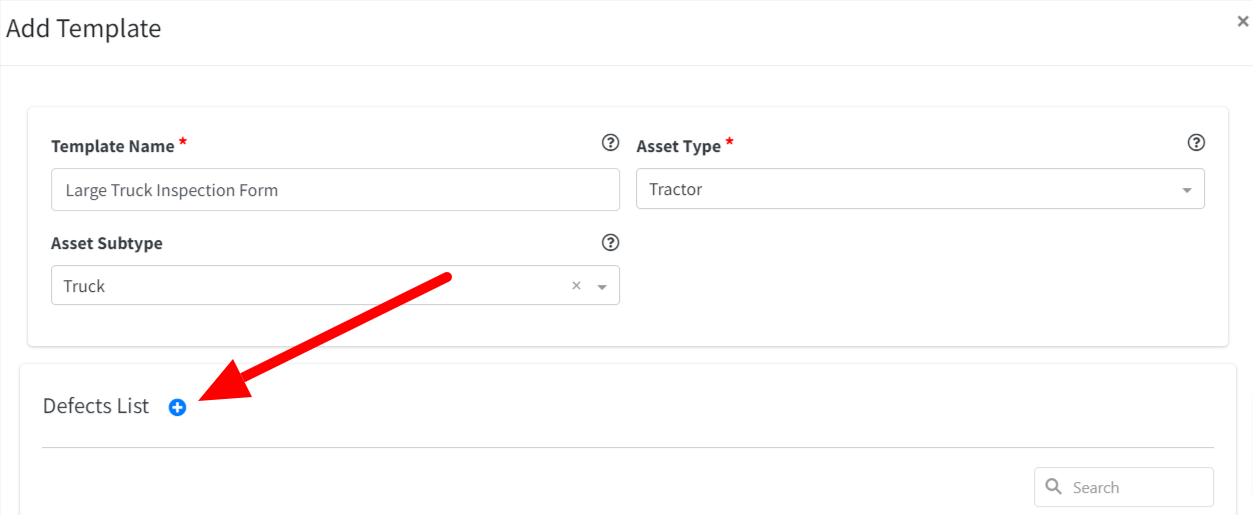Viewport: 1253px width, 515px height.
Task: Click the red asterisk beside Asset Type
Action: point(729,144)
